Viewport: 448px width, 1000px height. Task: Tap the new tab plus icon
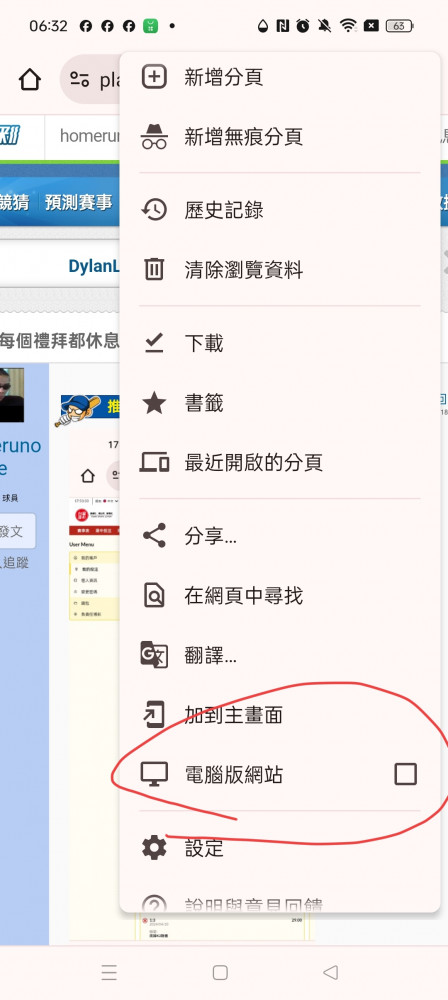[x=154, y=77]
